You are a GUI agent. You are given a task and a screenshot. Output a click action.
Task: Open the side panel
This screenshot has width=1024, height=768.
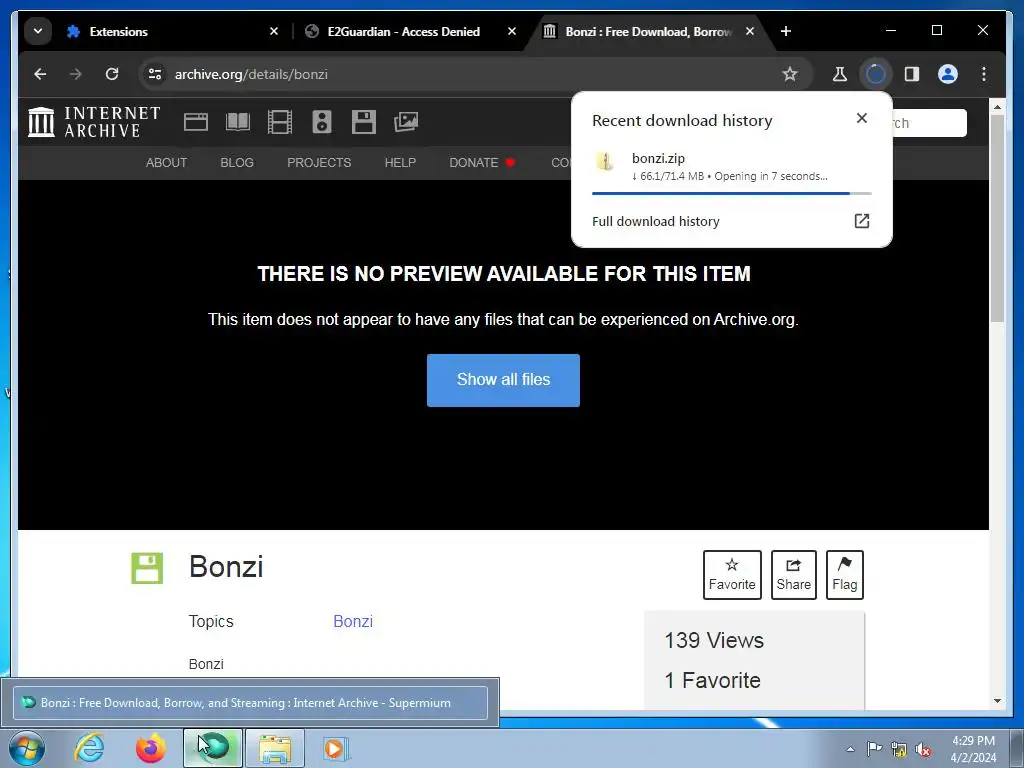pos(912,74)
